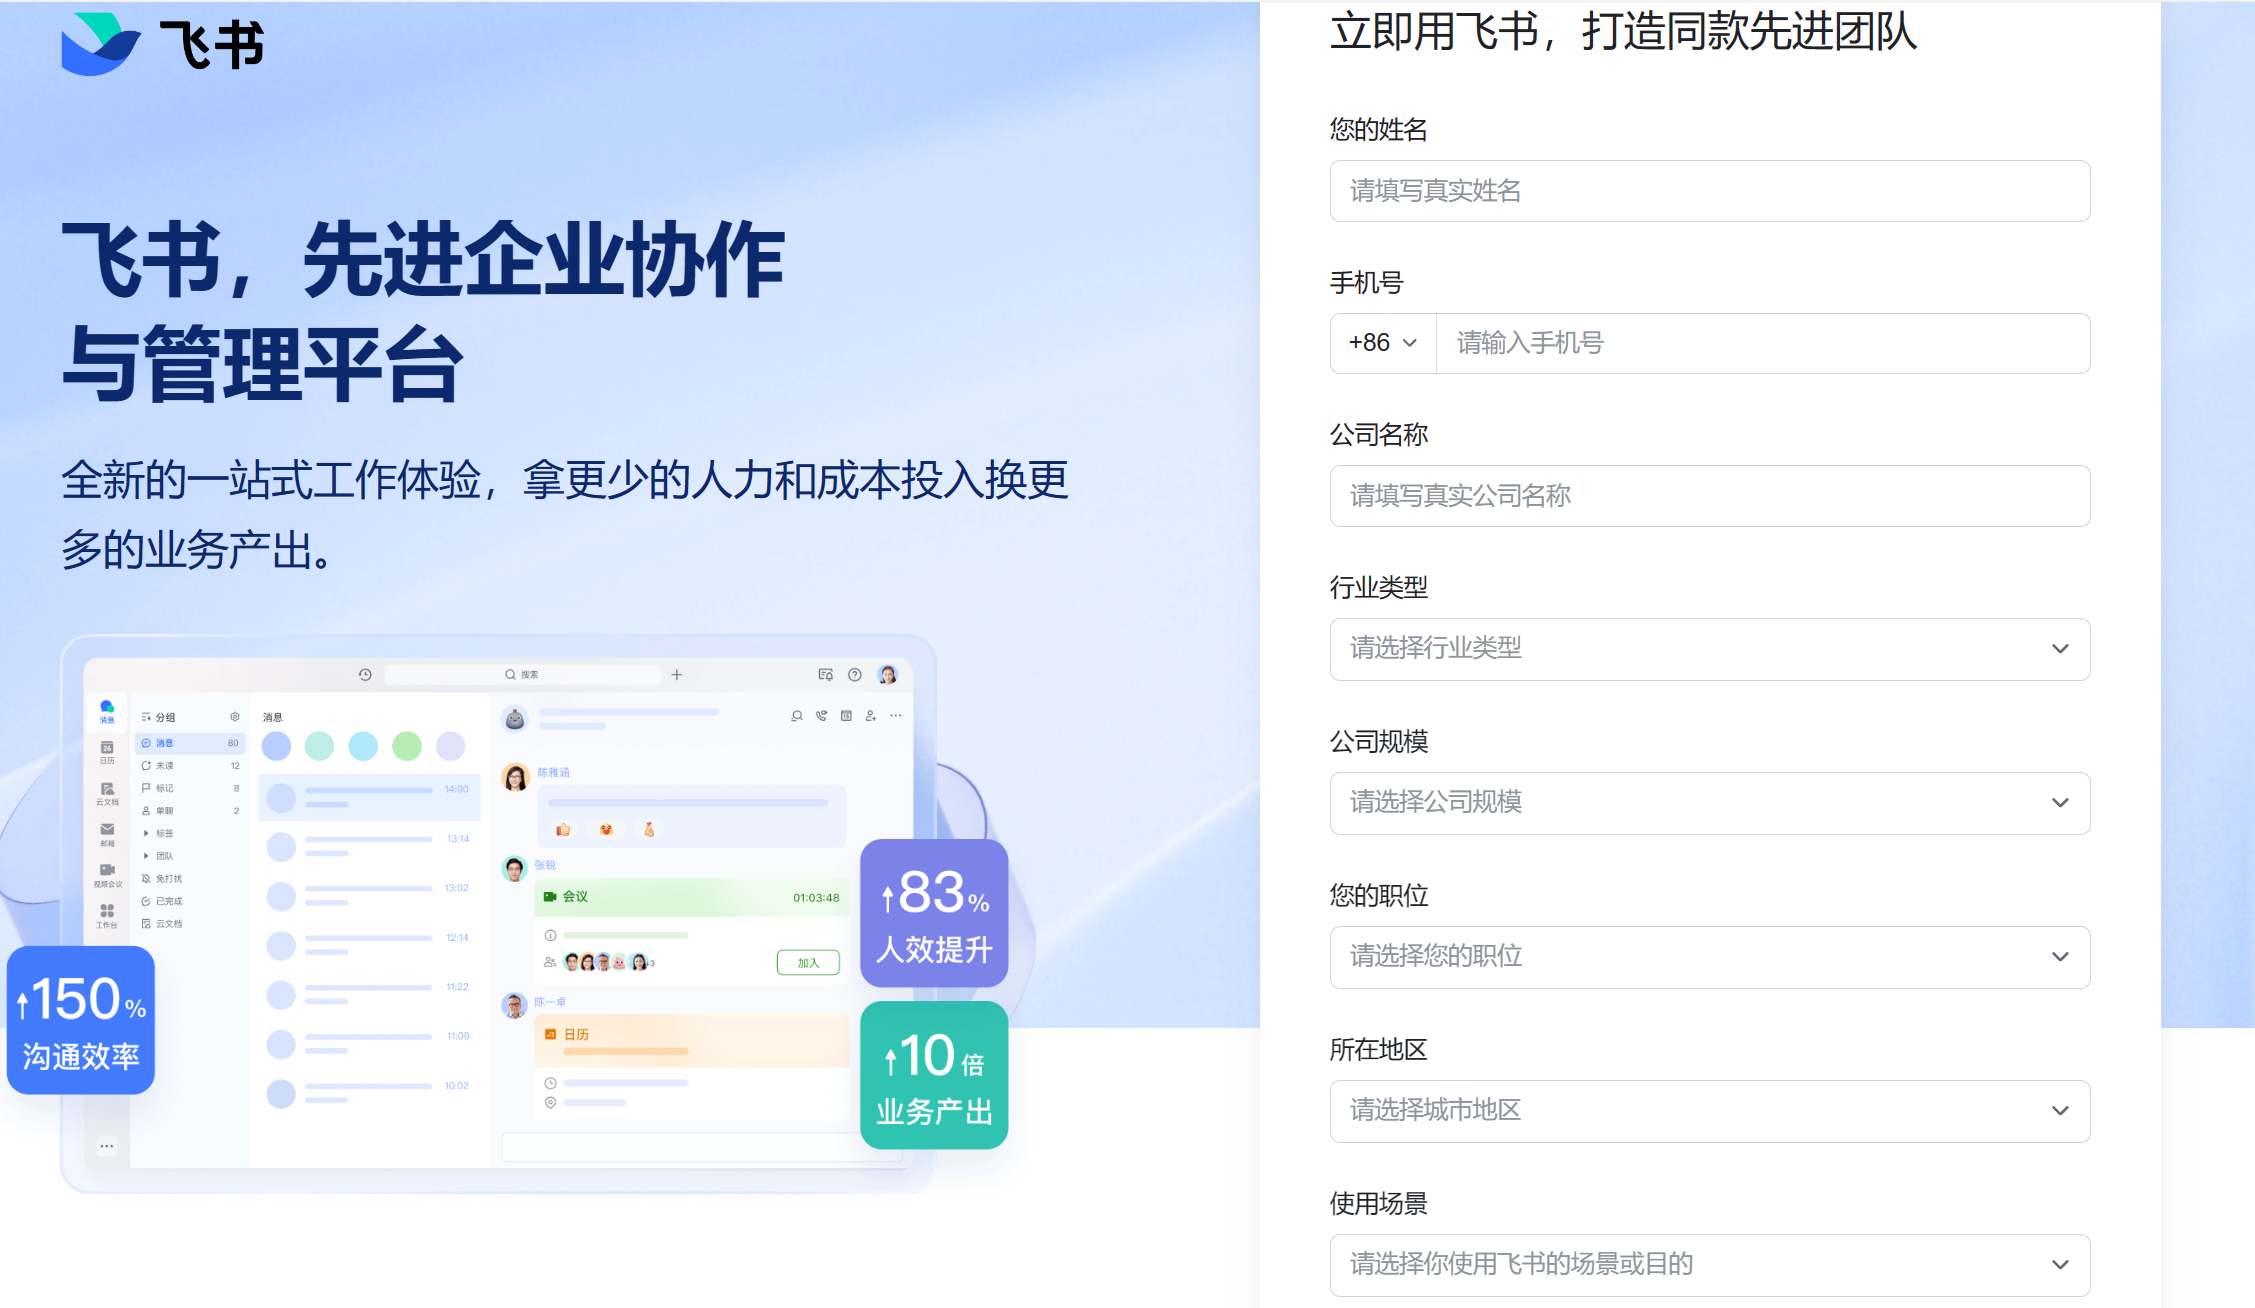Viewport: 2255px width, 1308px height.
Task: Focus the 您的姓名 real name field
Action: (x=1709, y=191)
